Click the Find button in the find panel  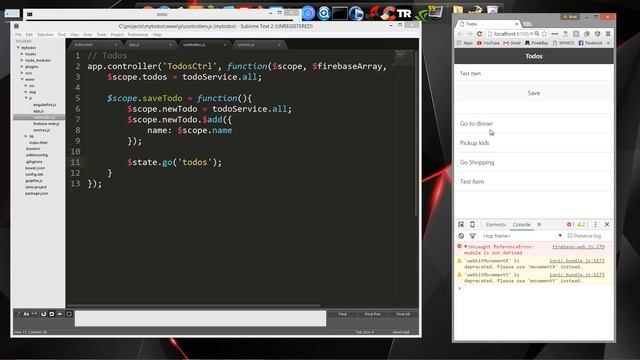point(342,314)
